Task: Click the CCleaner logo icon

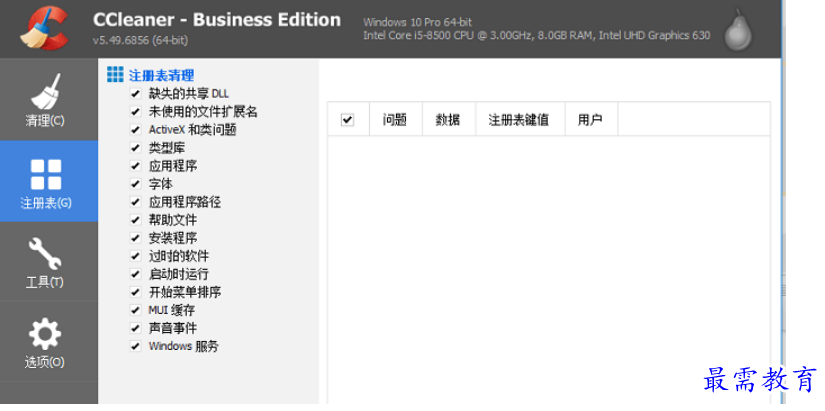Action: tap(44, 28)
